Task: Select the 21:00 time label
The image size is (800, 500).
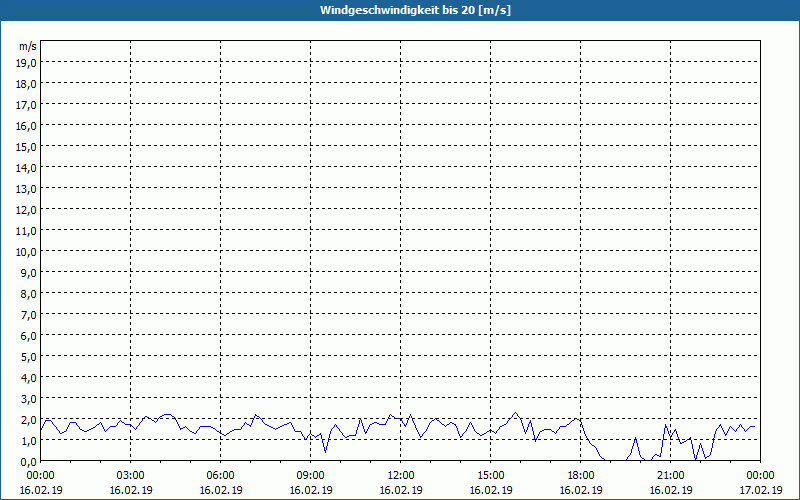Action: [x=670, y=476]
